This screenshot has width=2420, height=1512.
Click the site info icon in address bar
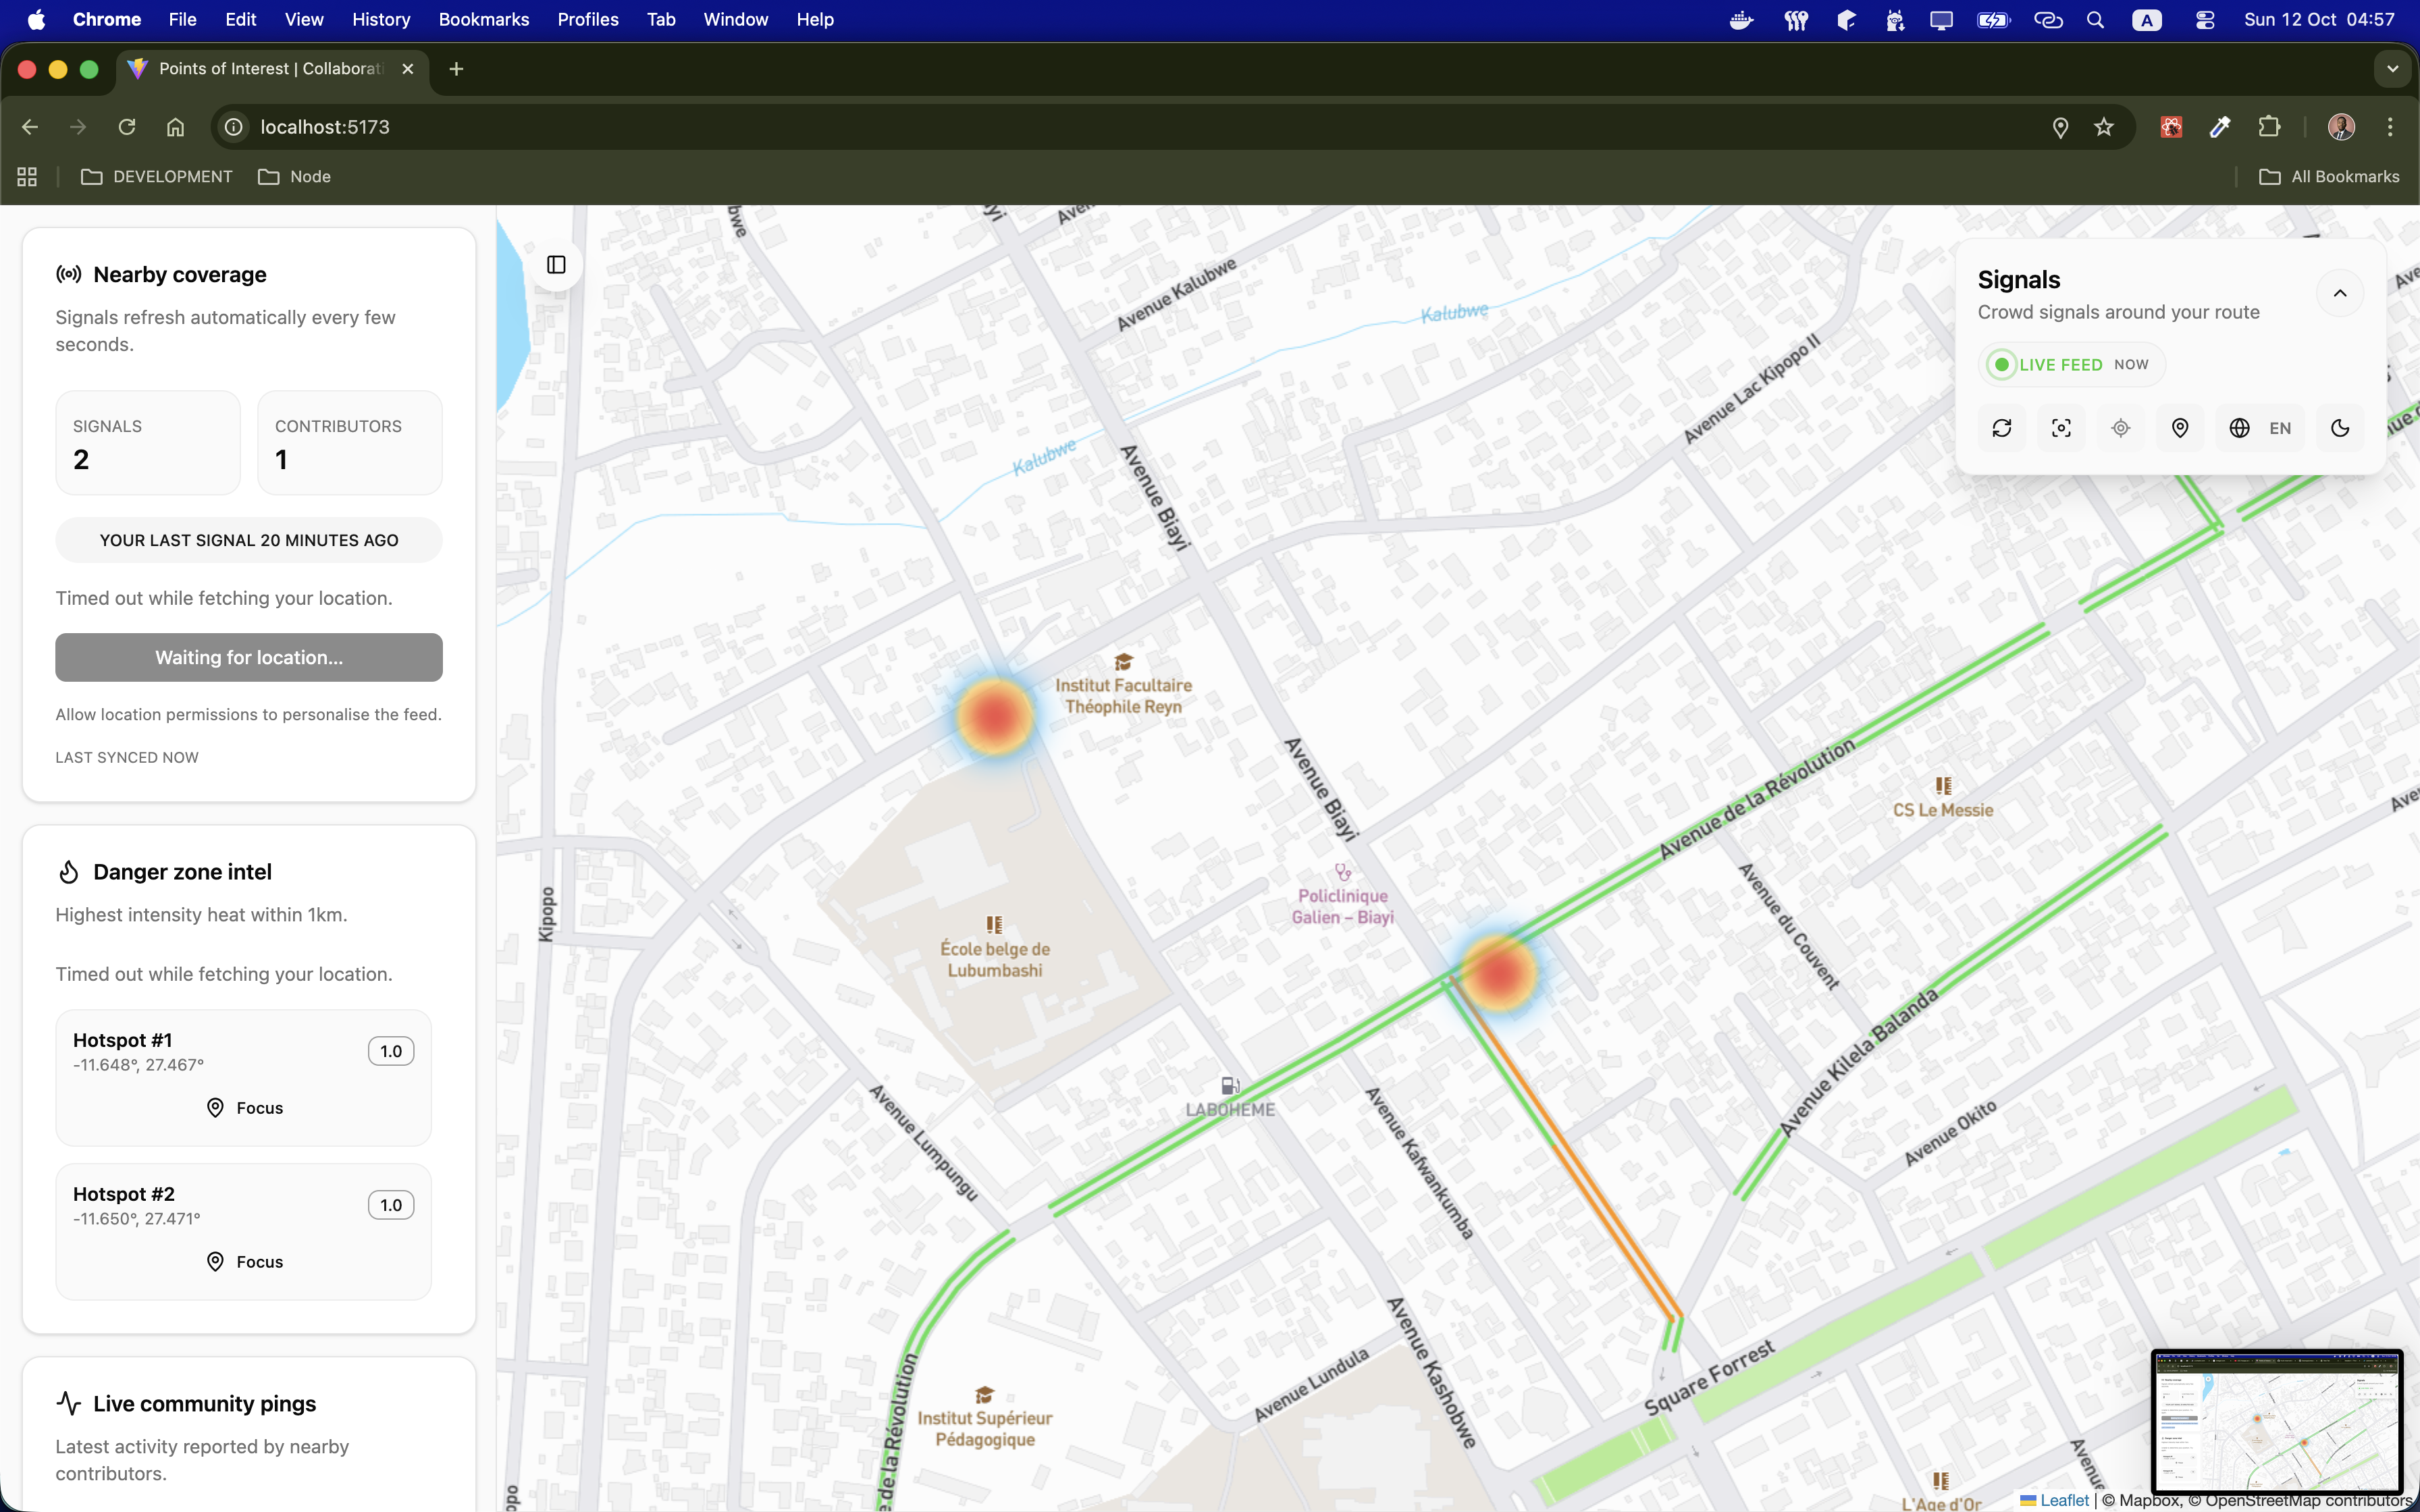tap(234, 127)
